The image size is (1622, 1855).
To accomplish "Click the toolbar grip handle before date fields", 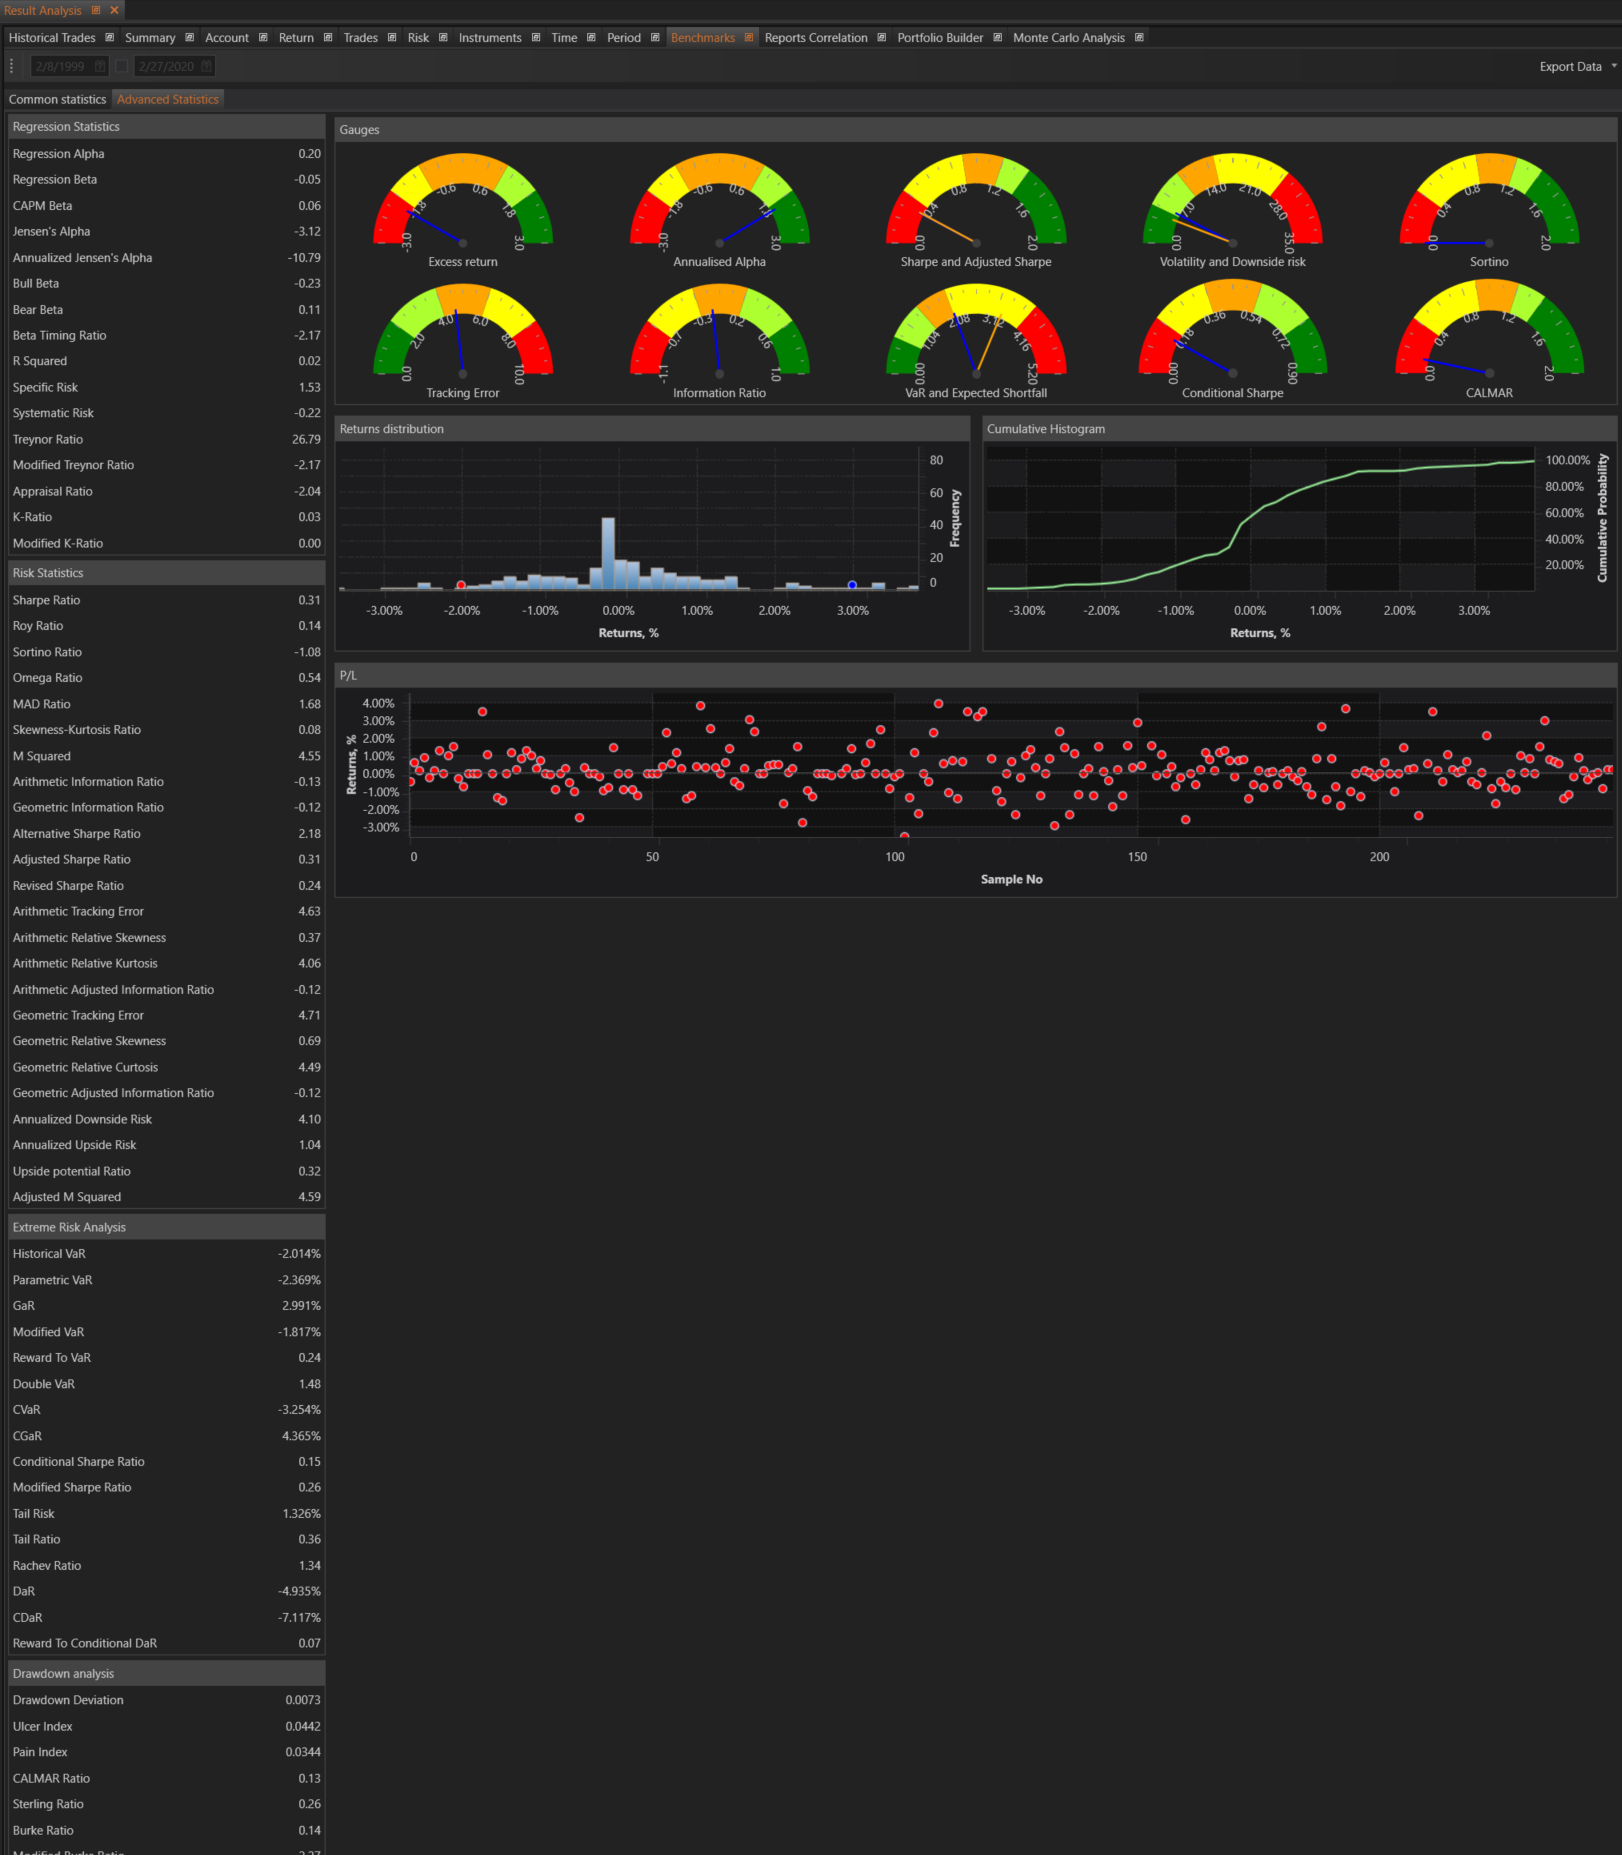I will pos(12,66).
